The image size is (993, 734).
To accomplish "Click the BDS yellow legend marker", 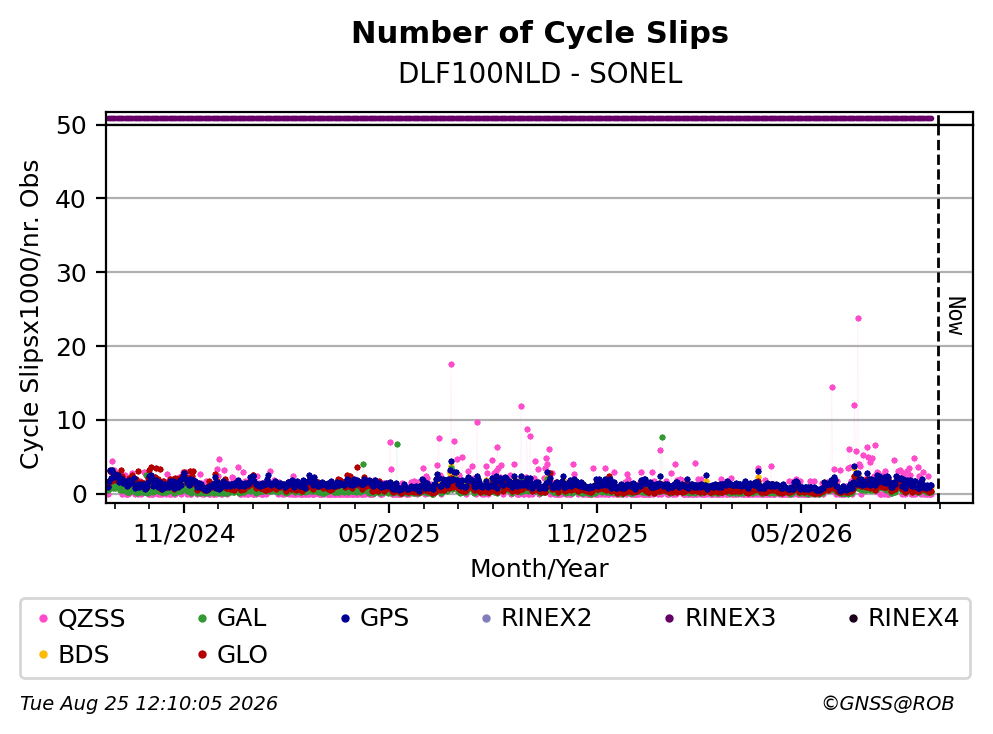I will pyautogui.click(x=43, y=655).
